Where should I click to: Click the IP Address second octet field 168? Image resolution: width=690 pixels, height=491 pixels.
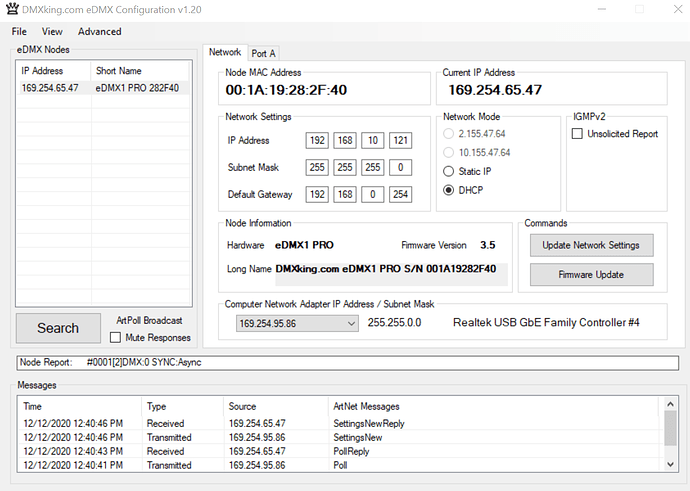click(345, 140)
